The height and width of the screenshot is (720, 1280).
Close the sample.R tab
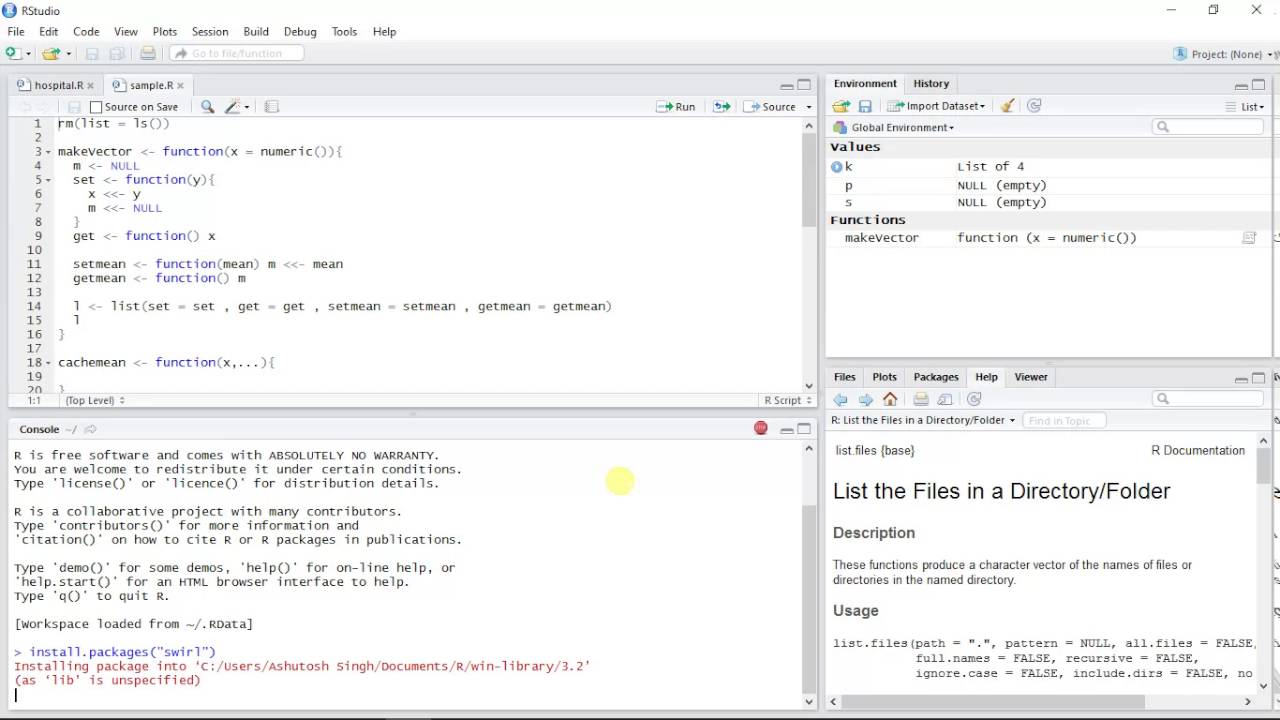[180, 86]
